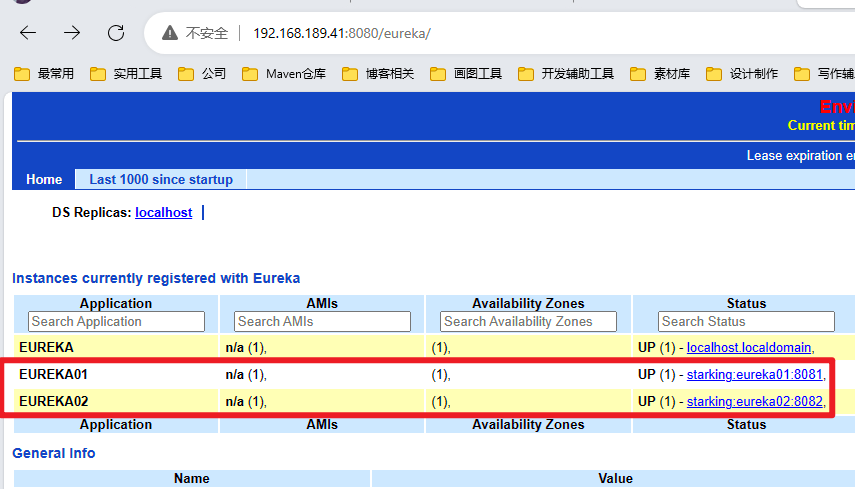Click the Search Availability Zones field
This screenshot has width=855, height=489.
(528, 322)
